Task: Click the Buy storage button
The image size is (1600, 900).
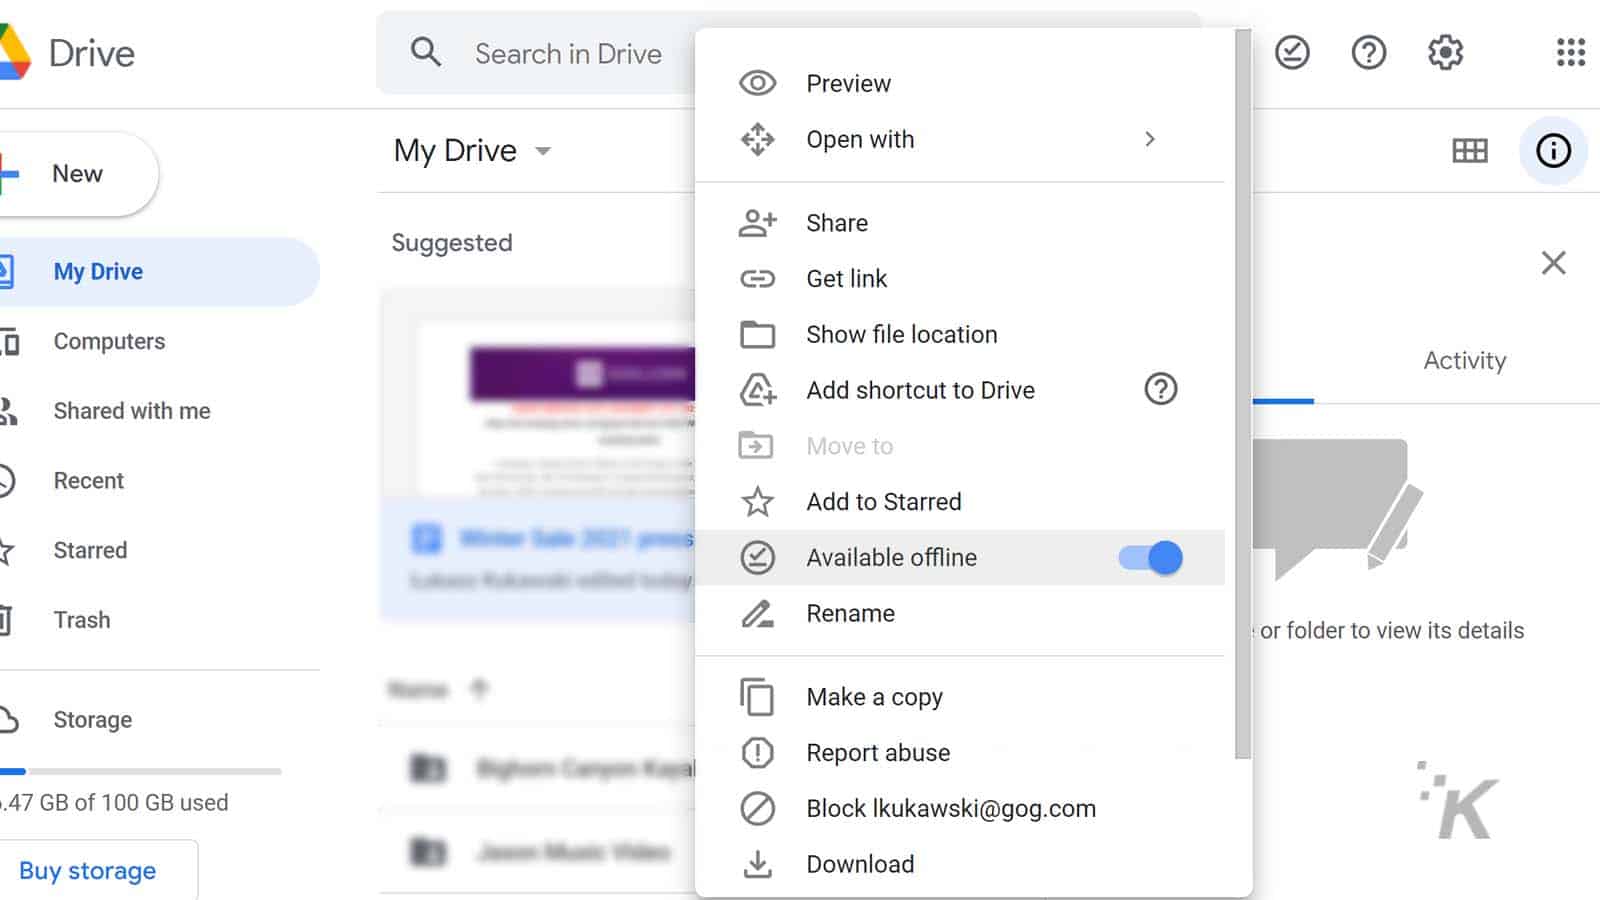Action: tap(86, 870)
